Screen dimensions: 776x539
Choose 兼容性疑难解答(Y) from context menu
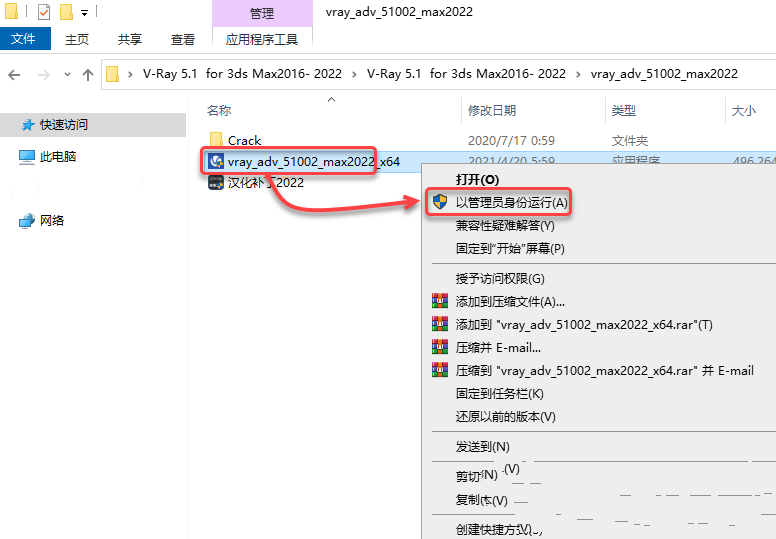click(505, 226)
